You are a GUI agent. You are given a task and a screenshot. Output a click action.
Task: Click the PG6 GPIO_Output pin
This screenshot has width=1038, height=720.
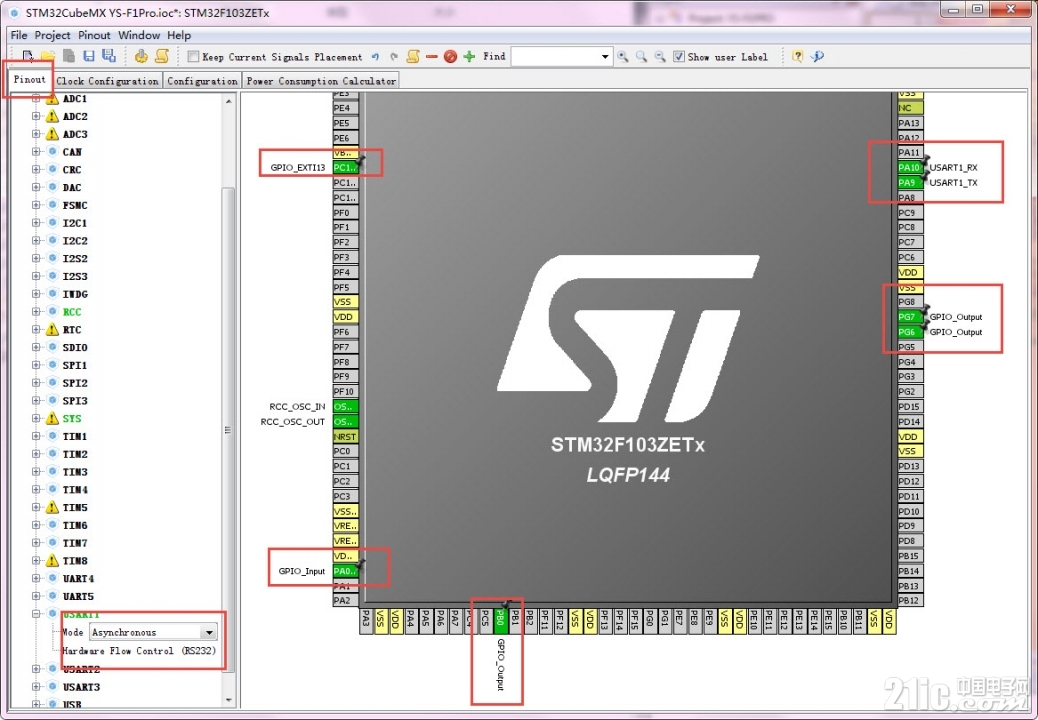[910, 332]
